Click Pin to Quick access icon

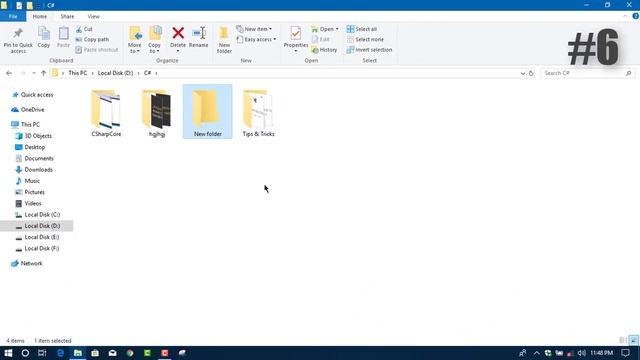pos(18,33)
